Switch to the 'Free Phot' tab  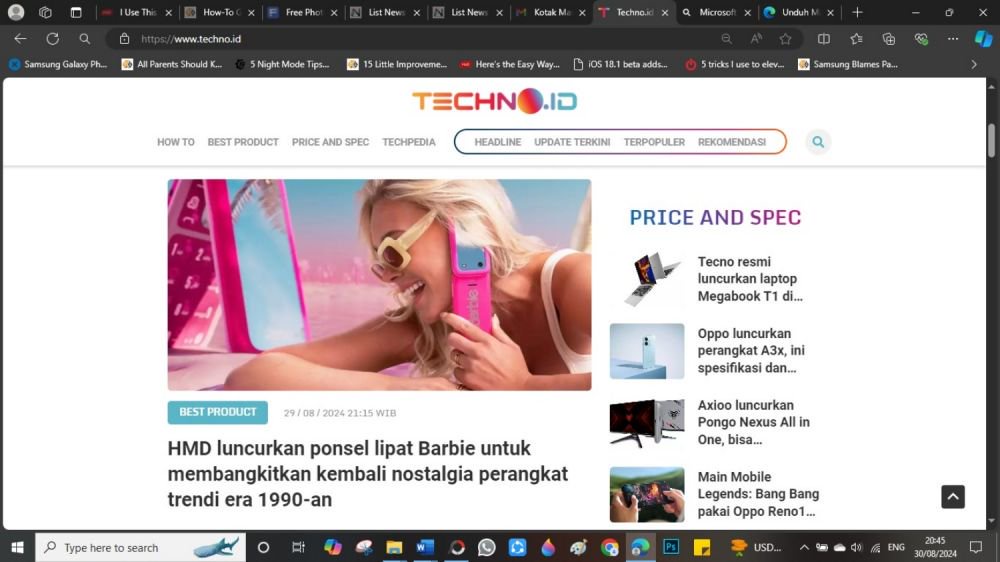pos(303,12)
